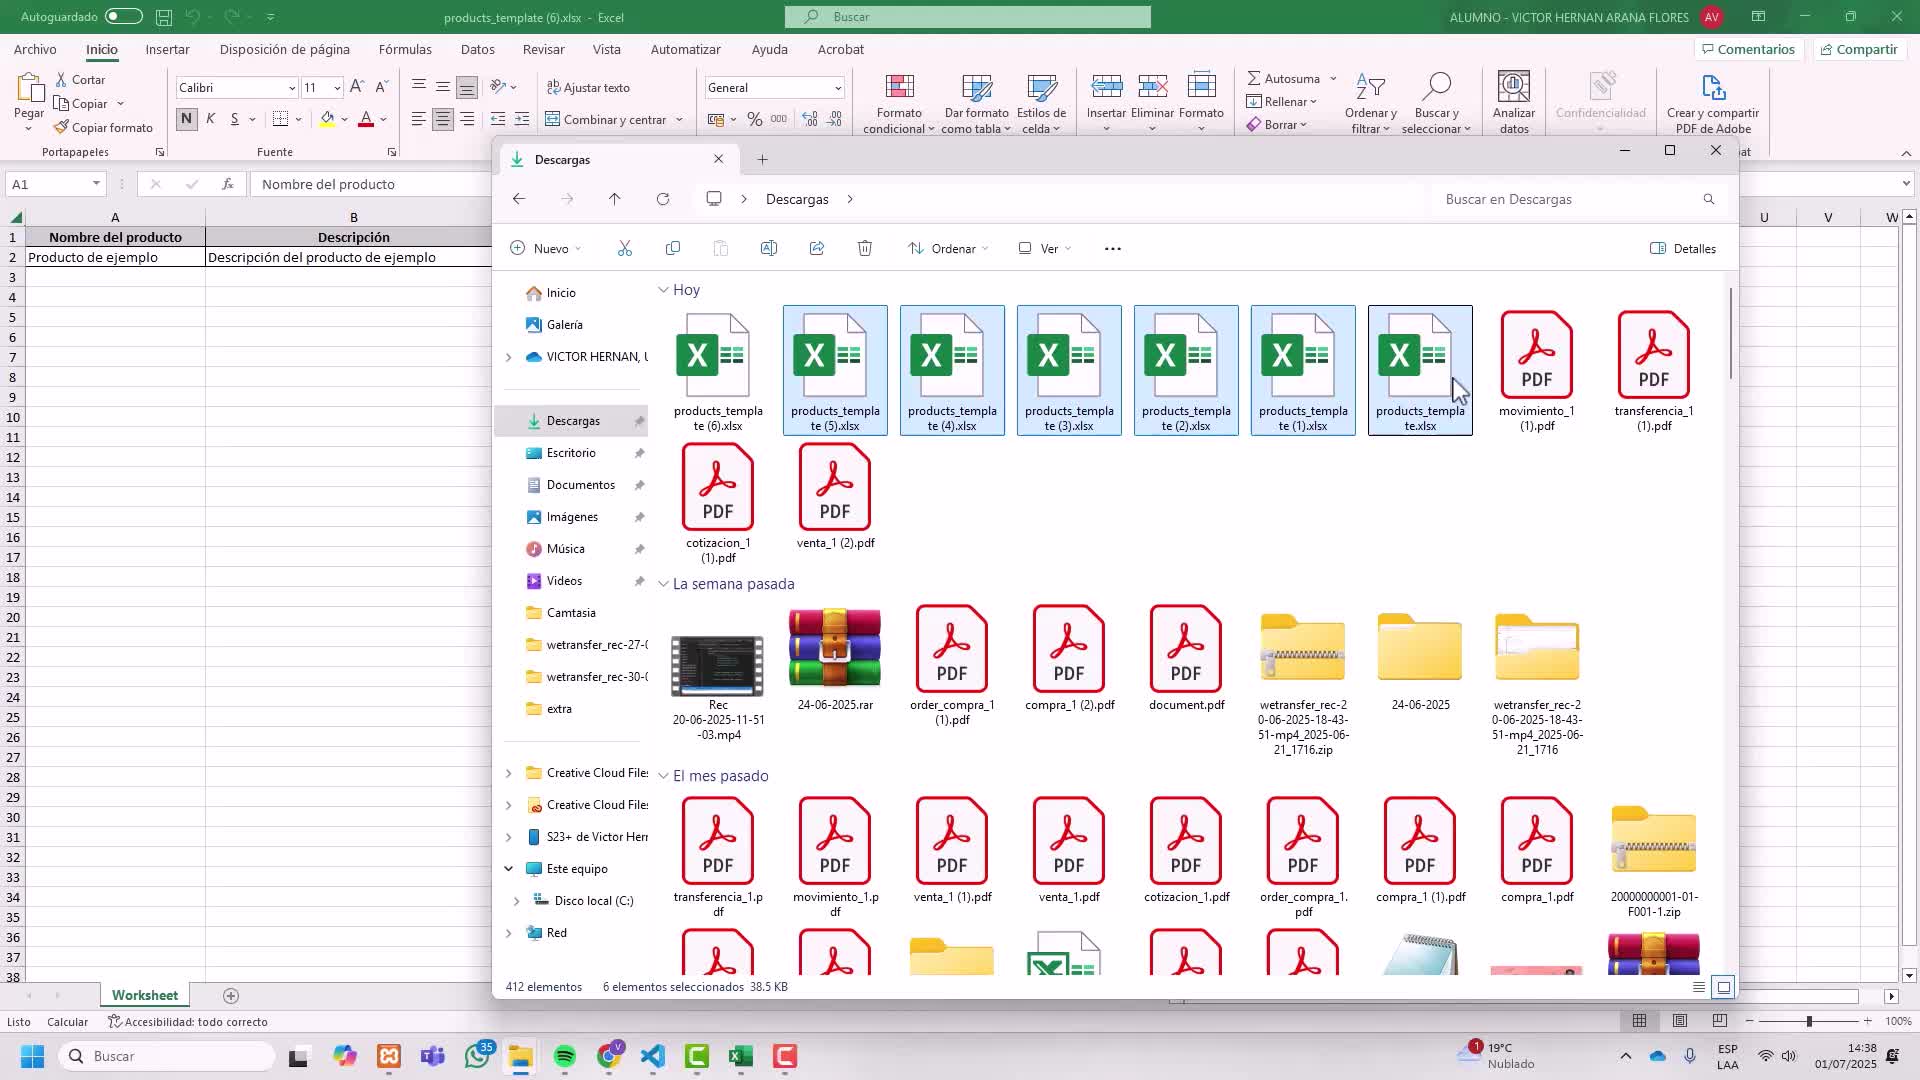The image size is (1920, 1080).
Task: Switch to Page Layout view in status bar
Action: pyautogui.click(x=1680, y=1021)
